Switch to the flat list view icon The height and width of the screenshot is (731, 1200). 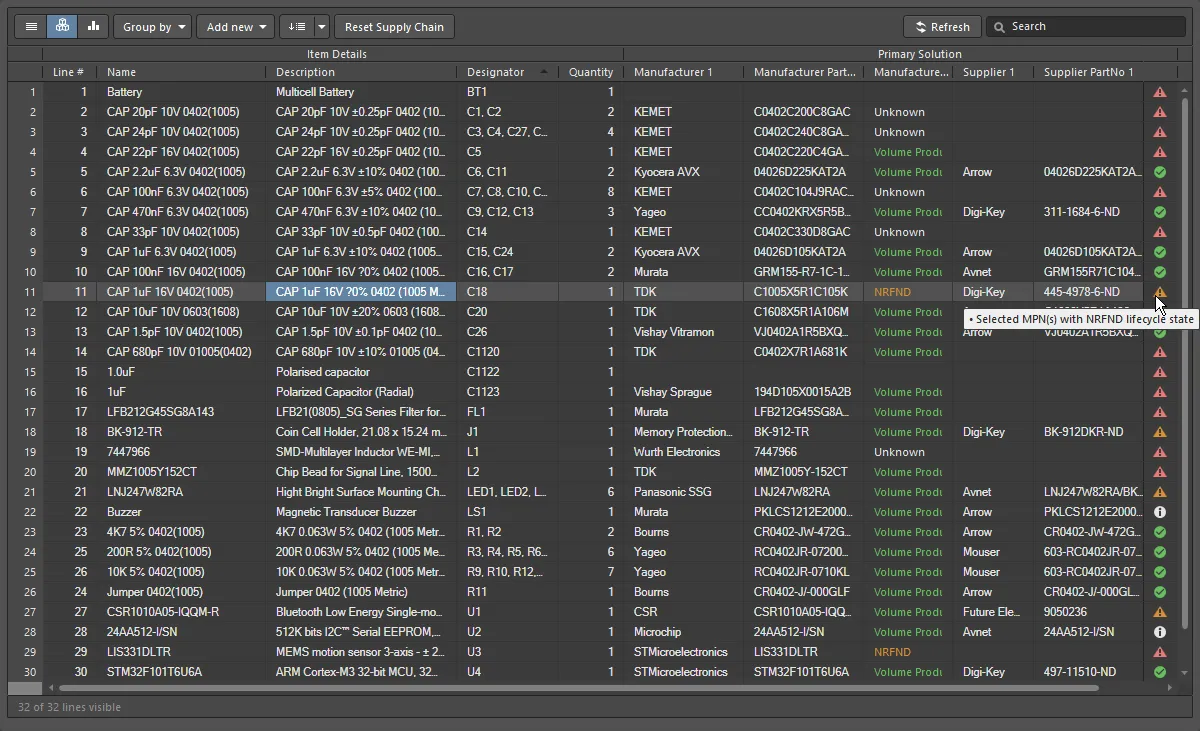pos(31,27)
